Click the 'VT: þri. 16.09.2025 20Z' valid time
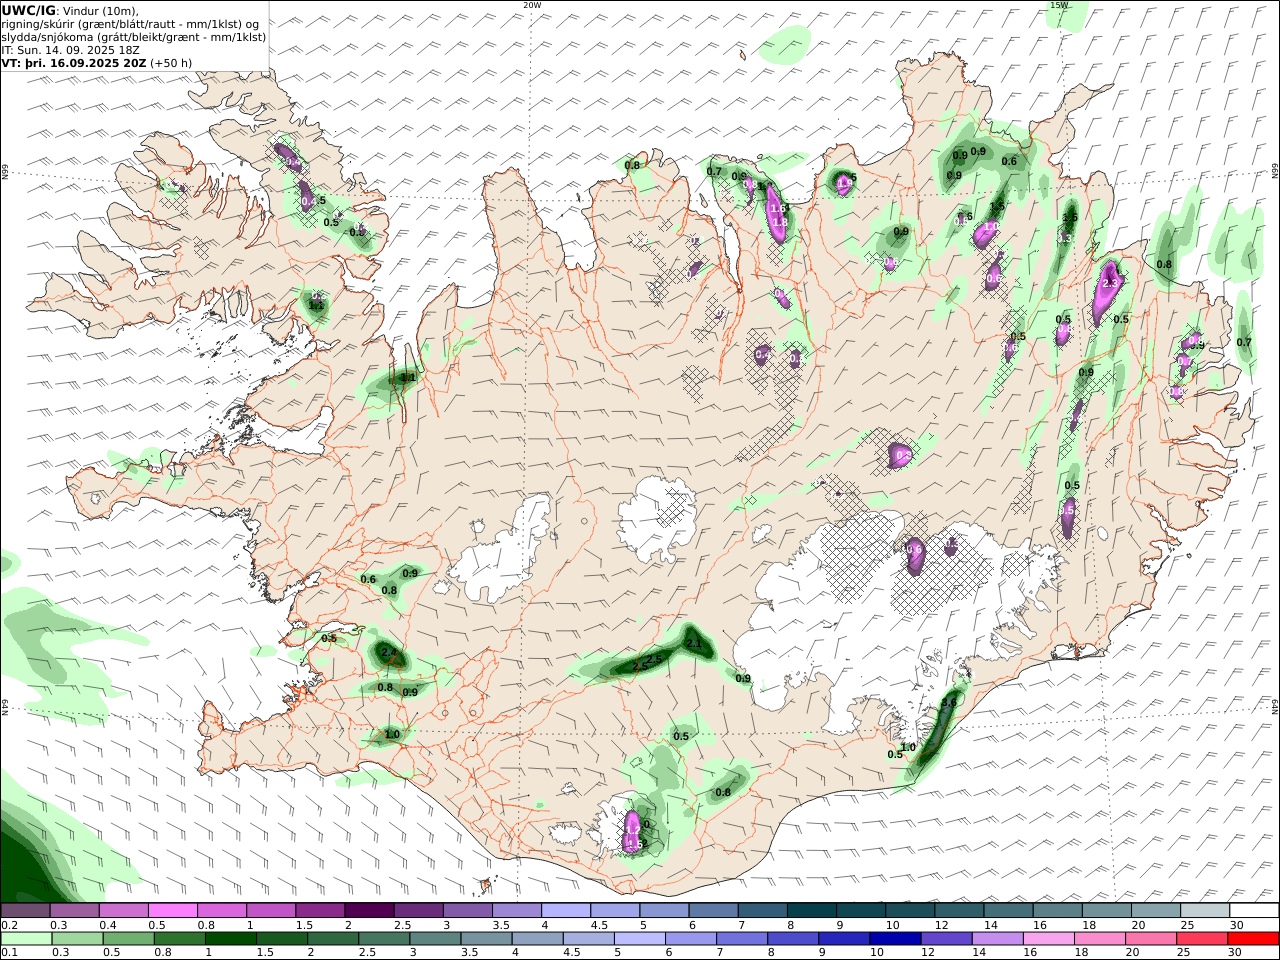Viewport: 1280px width, 960px height. [74, 63]
